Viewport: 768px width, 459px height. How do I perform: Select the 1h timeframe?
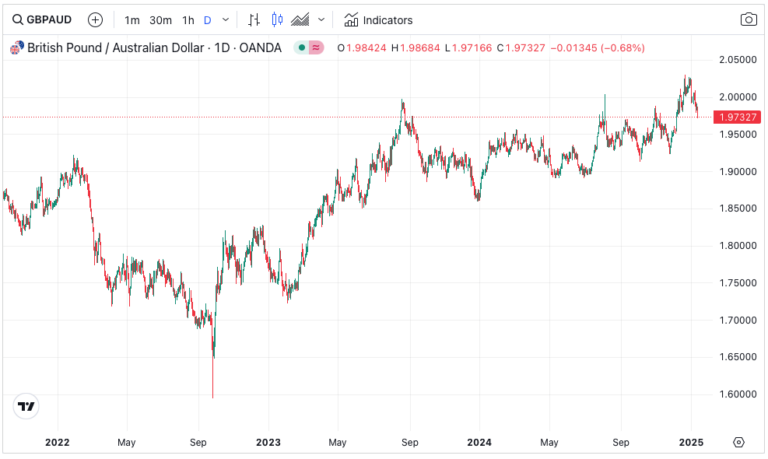click(188, 20)
